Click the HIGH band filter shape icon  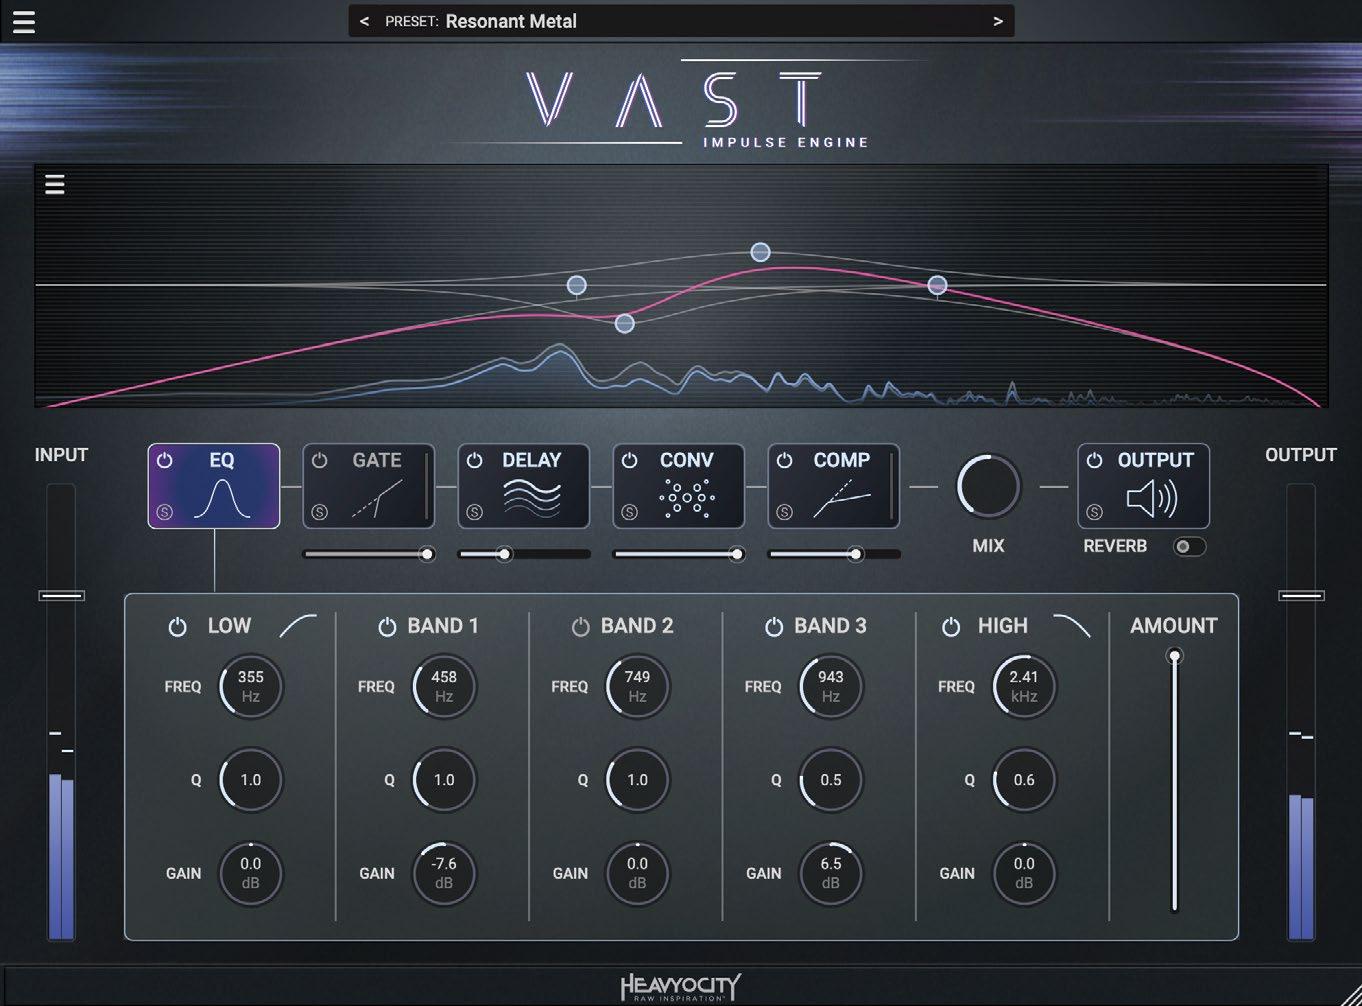coord(1072,626)
